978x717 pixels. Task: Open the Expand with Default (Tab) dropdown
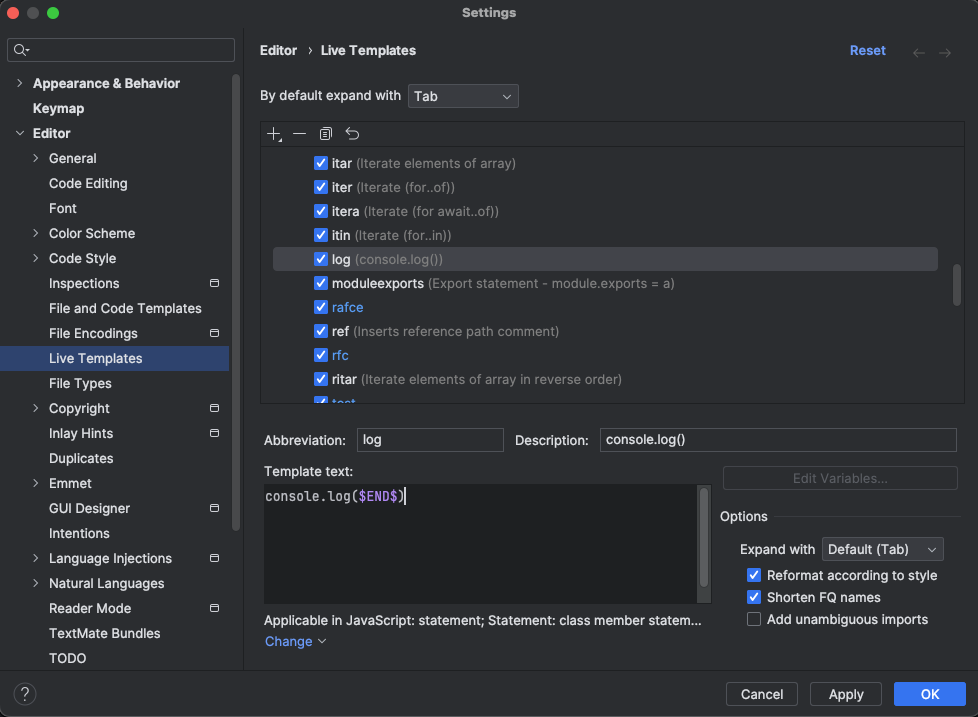(x=882, y=549)
